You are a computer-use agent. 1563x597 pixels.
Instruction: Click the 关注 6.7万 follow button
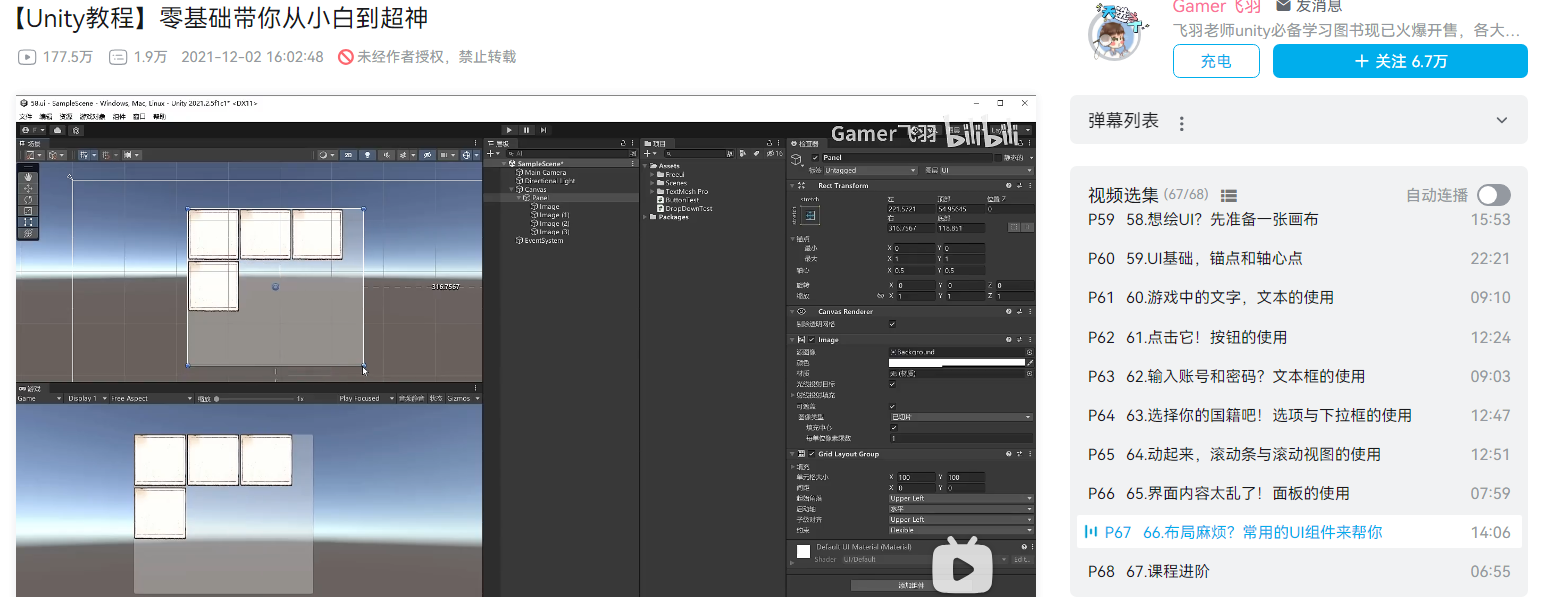(1400, 61)
